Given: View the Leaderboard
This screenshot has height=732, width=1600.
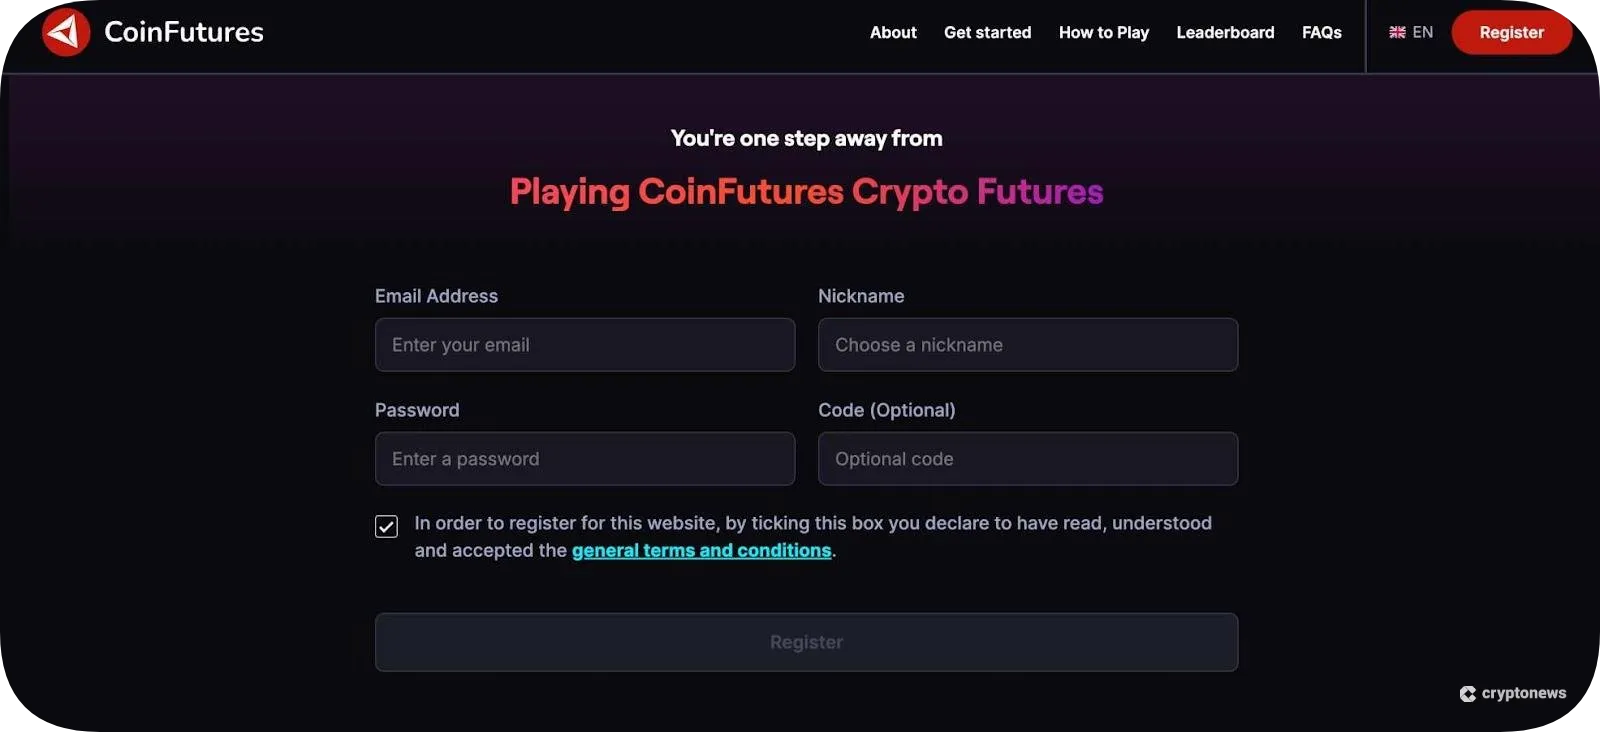Looking at the screenshot, I should coord(1225,32).
